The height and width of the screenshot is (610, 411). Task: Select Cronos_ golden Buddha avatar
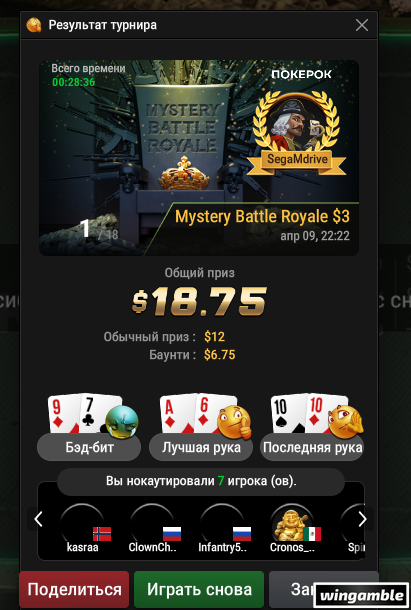coord(292,524)
